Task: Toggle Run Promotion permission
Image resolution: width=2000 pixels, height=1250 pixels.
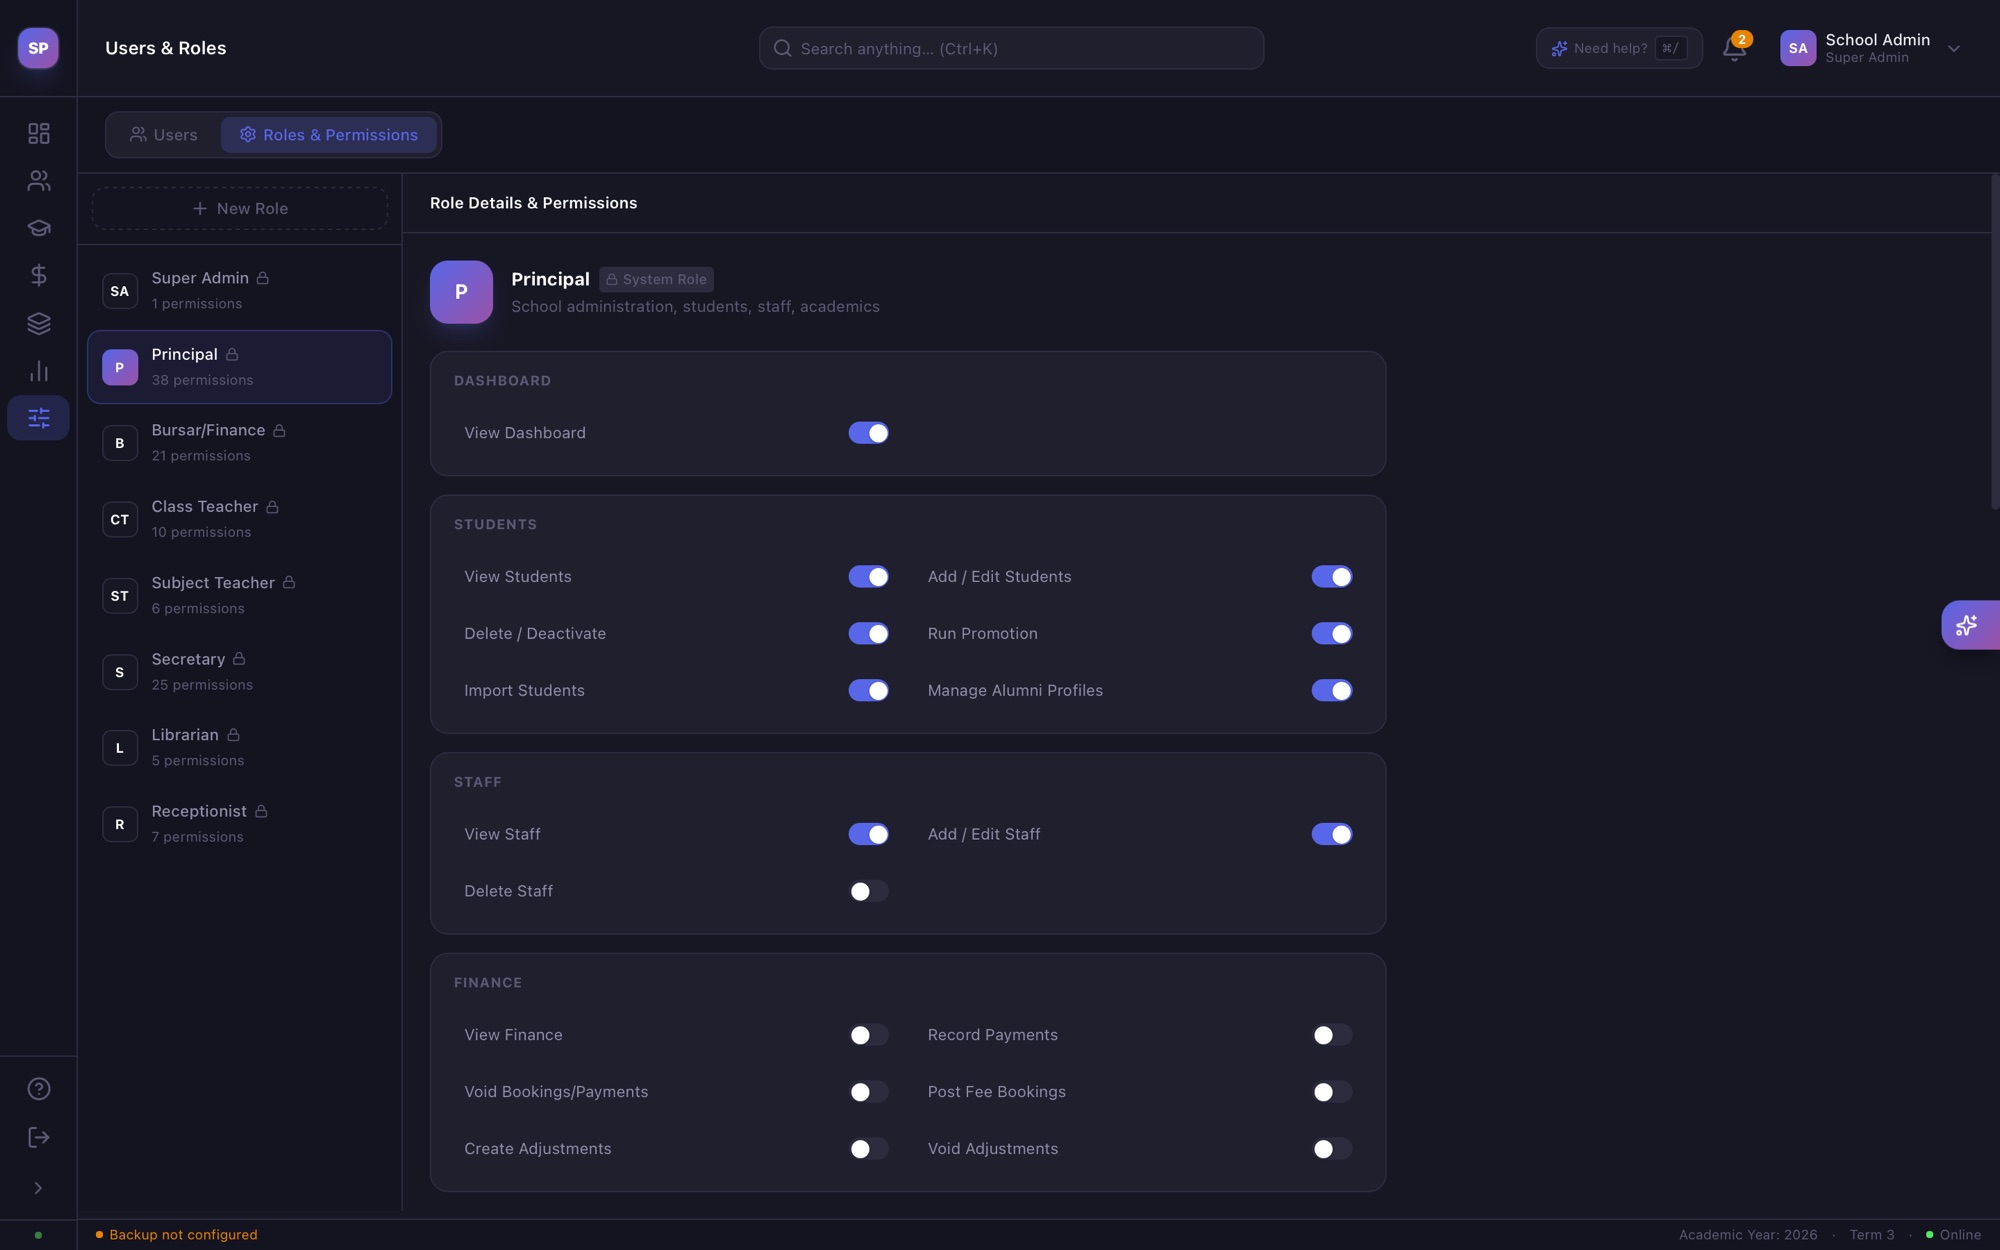Action: coord(1332,634)
